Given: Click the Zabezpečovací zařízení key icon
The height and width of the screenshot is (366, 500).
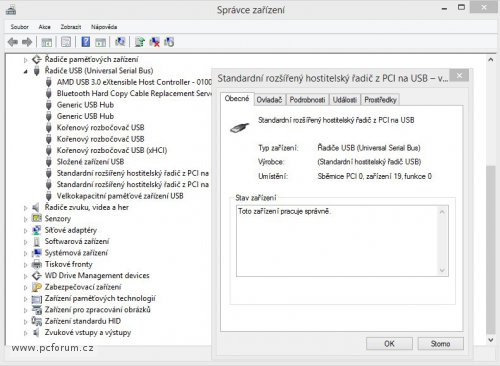Looking at the screenshot, I should pyautogui.click(x=36, y=287).
